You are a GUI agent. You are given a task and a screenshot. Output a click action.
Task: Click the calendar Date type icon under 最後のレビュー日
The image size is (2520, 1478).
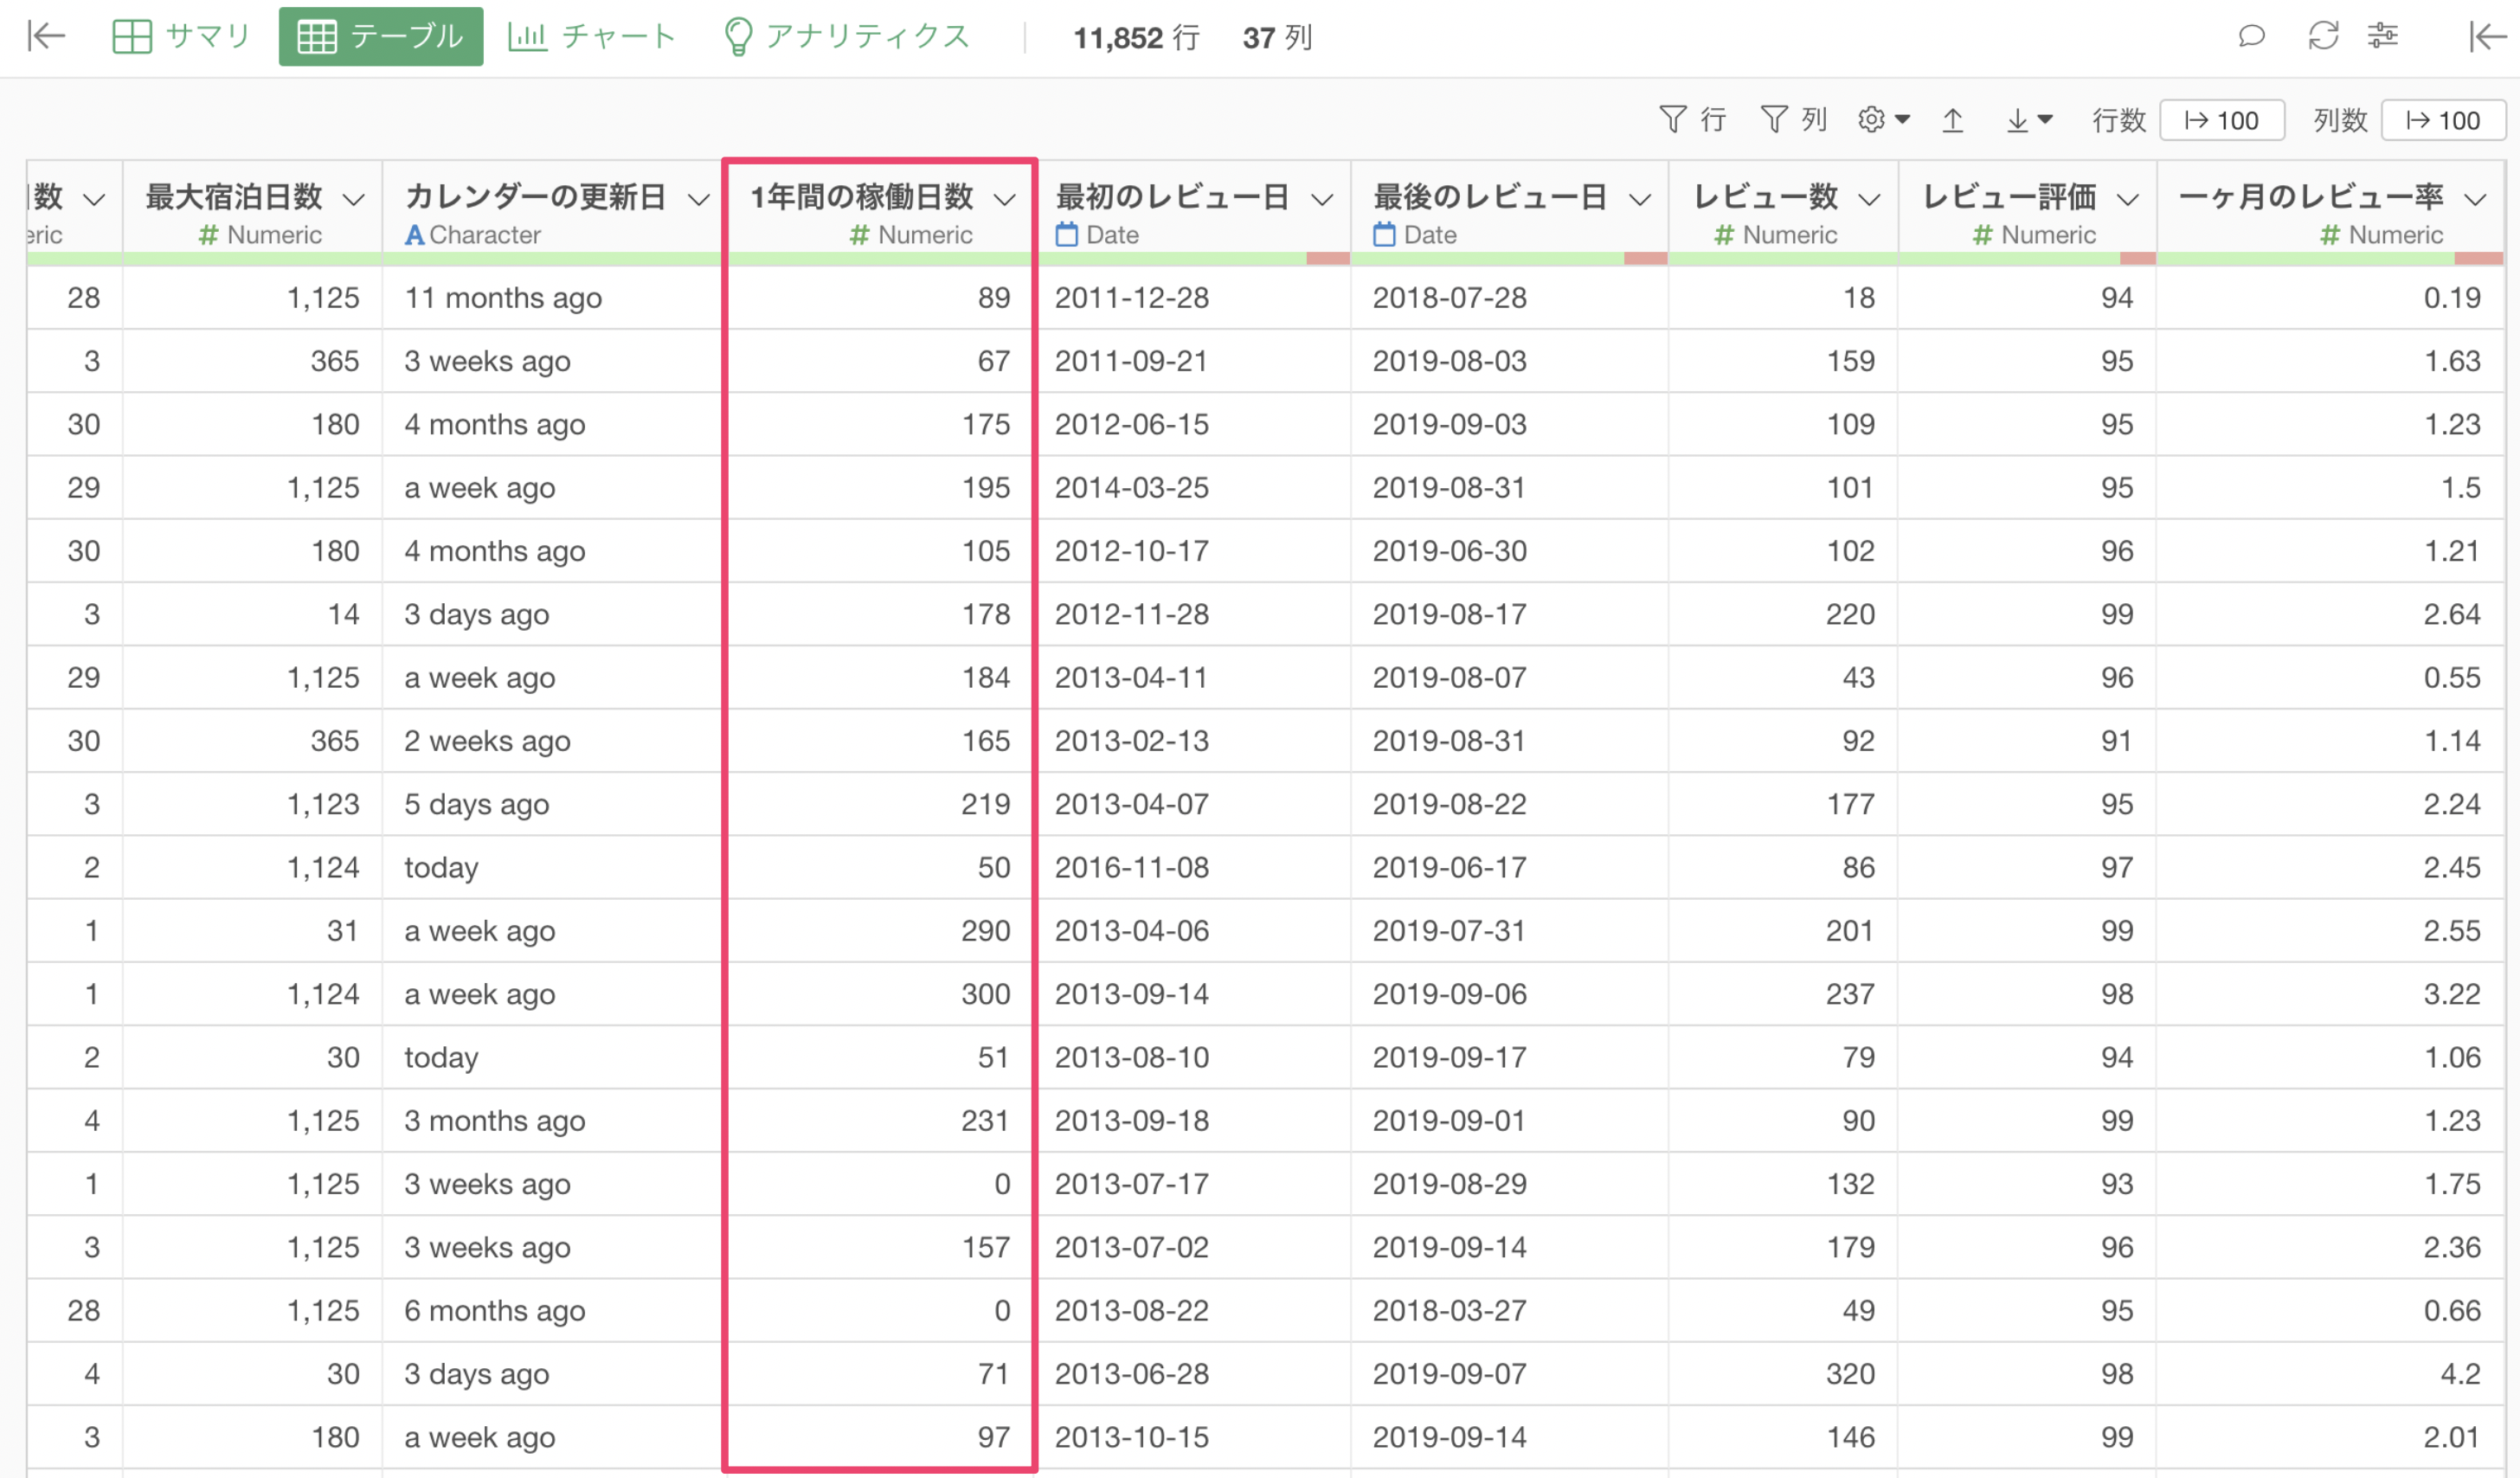(1384, 235)
